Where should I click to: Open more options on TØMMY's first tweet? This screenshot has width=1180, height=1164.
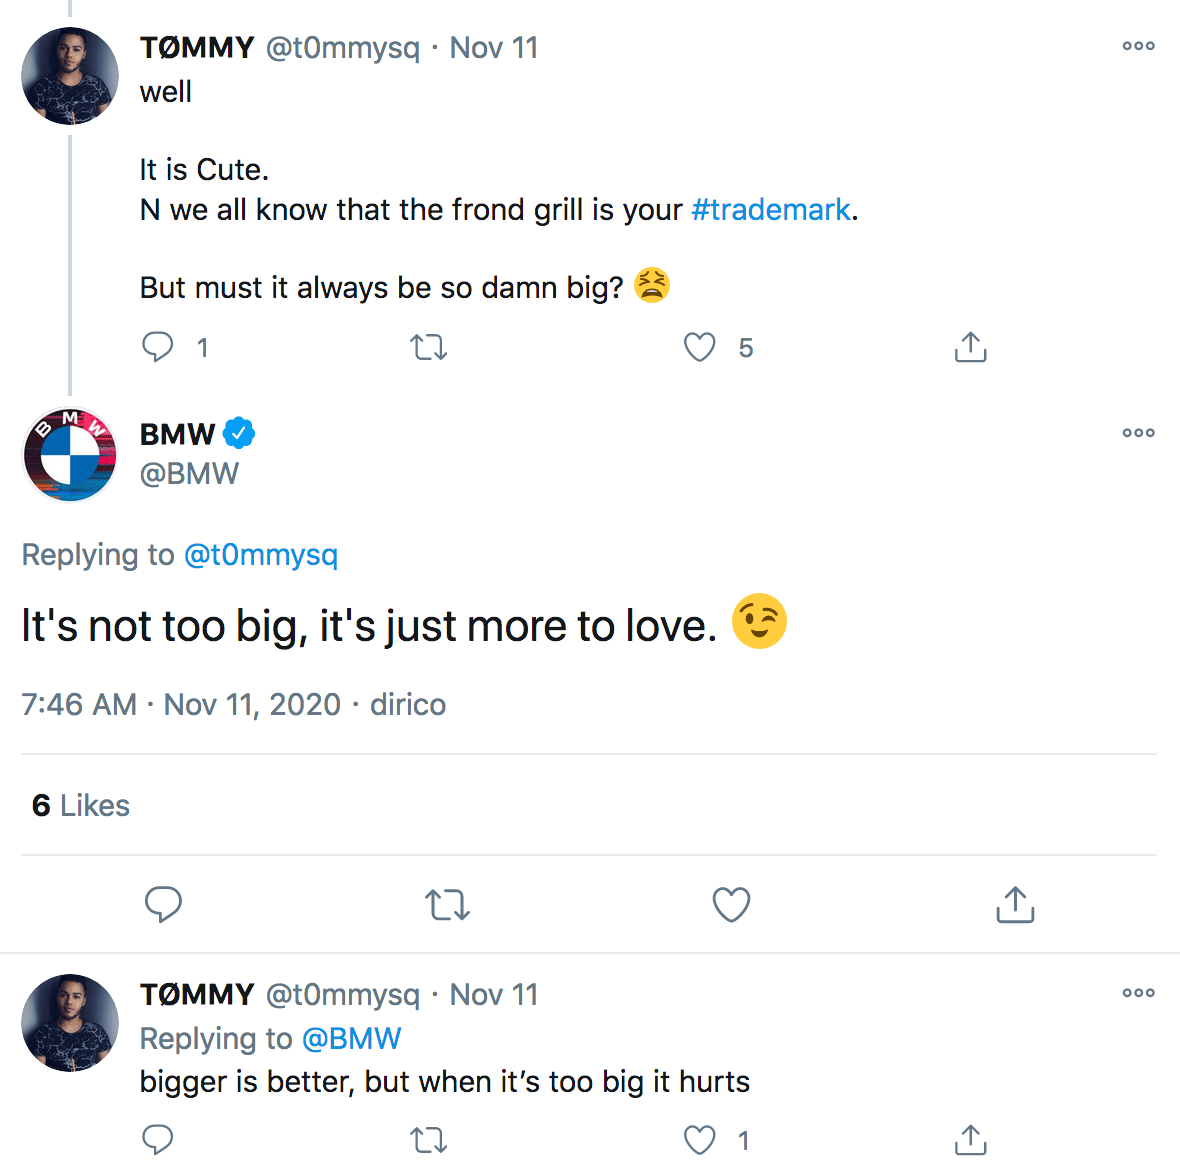(x=1138, y=46)
